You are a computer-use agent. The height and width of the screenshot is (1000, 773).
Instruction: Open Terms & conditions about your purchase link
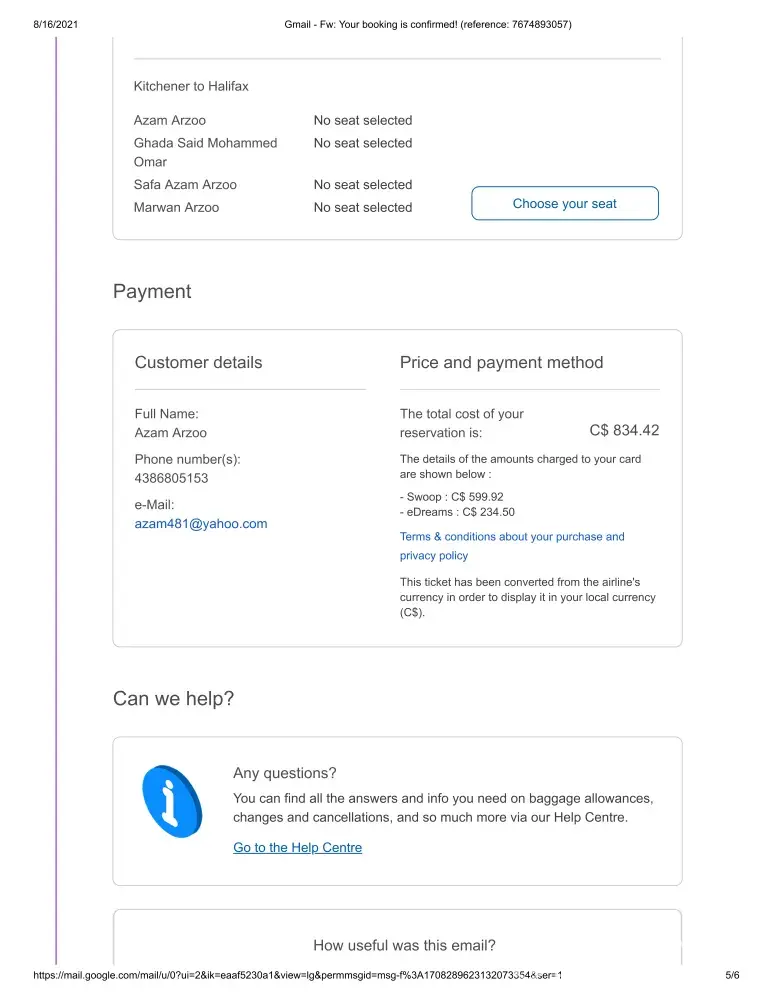[x=511, y=537]
